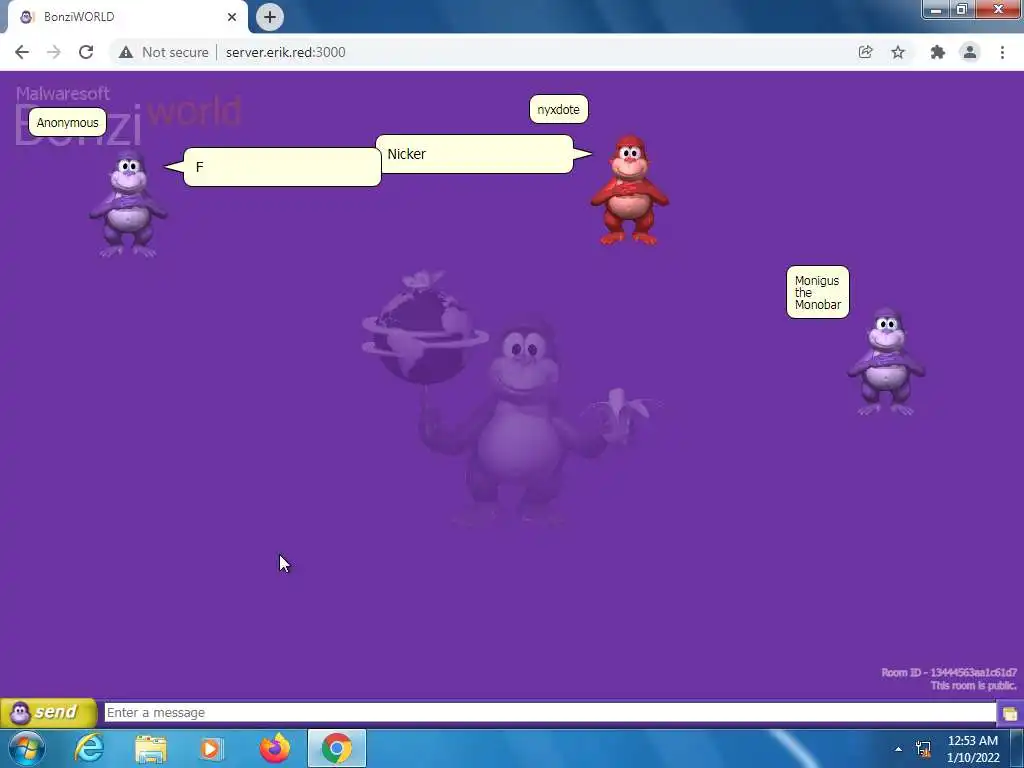Click the Anonymous purple Bonzi character
This screenshot has width=1024, height=768.
128,204
